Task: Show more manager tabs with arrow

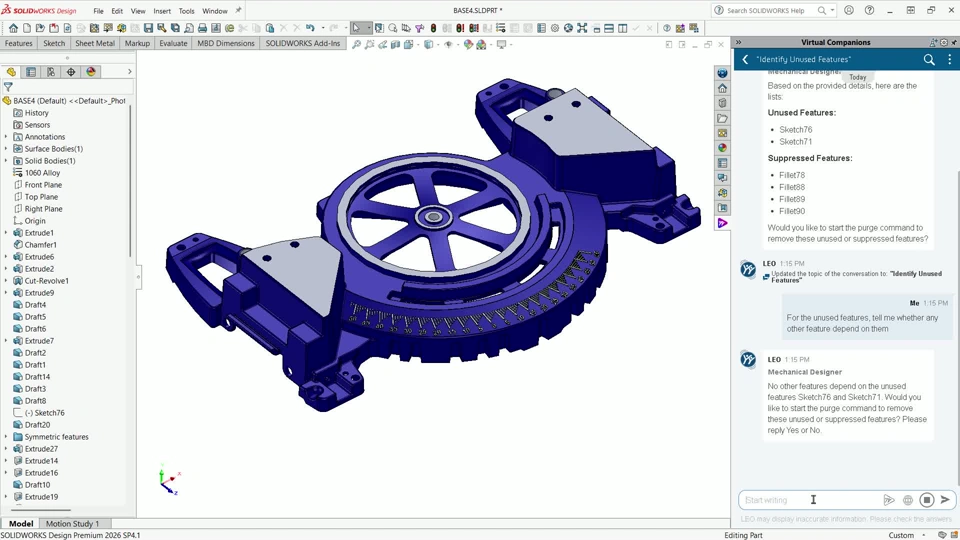Action: point(129,72)
